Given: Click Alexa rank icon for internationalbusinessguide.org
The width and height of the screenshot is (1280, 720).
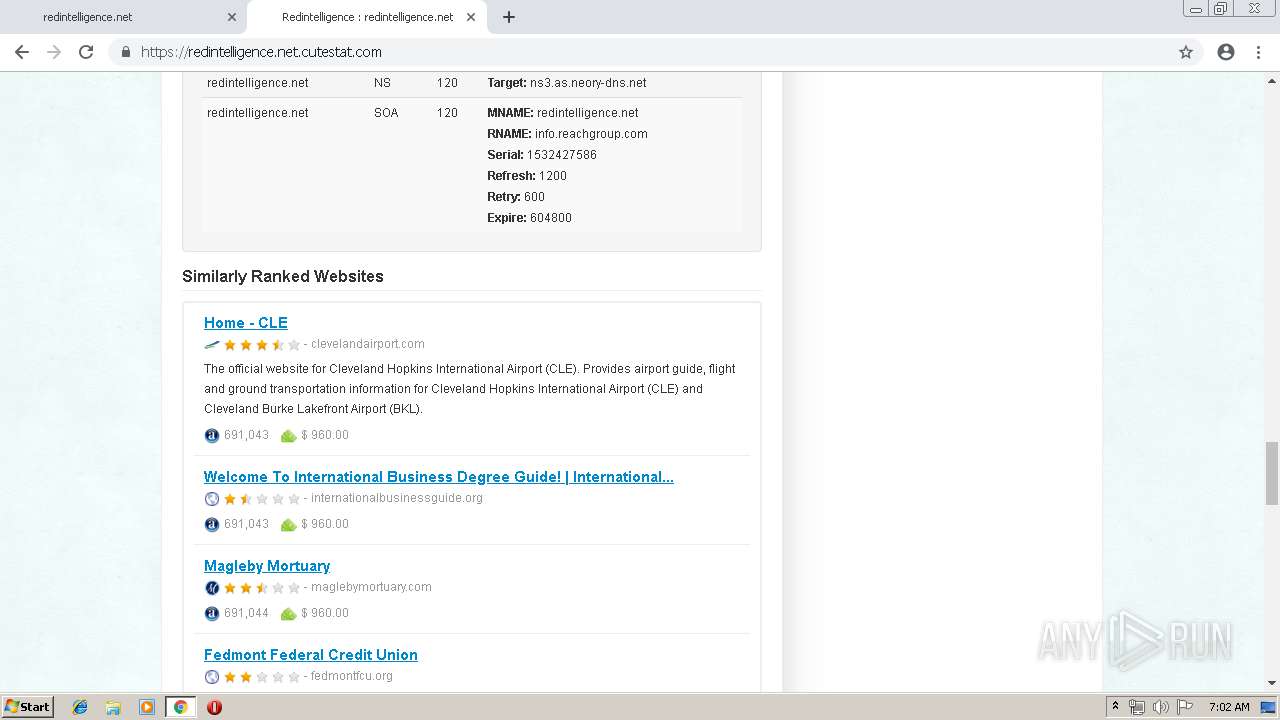Looking at the screenshot, I should [212, 525].
